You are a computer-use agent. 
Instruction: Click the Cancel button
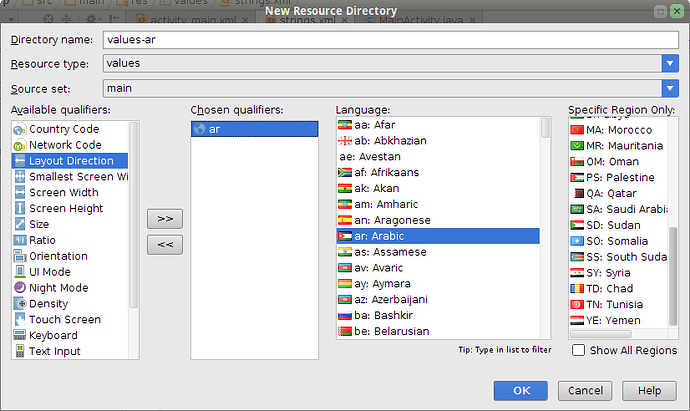pos(585,391)
